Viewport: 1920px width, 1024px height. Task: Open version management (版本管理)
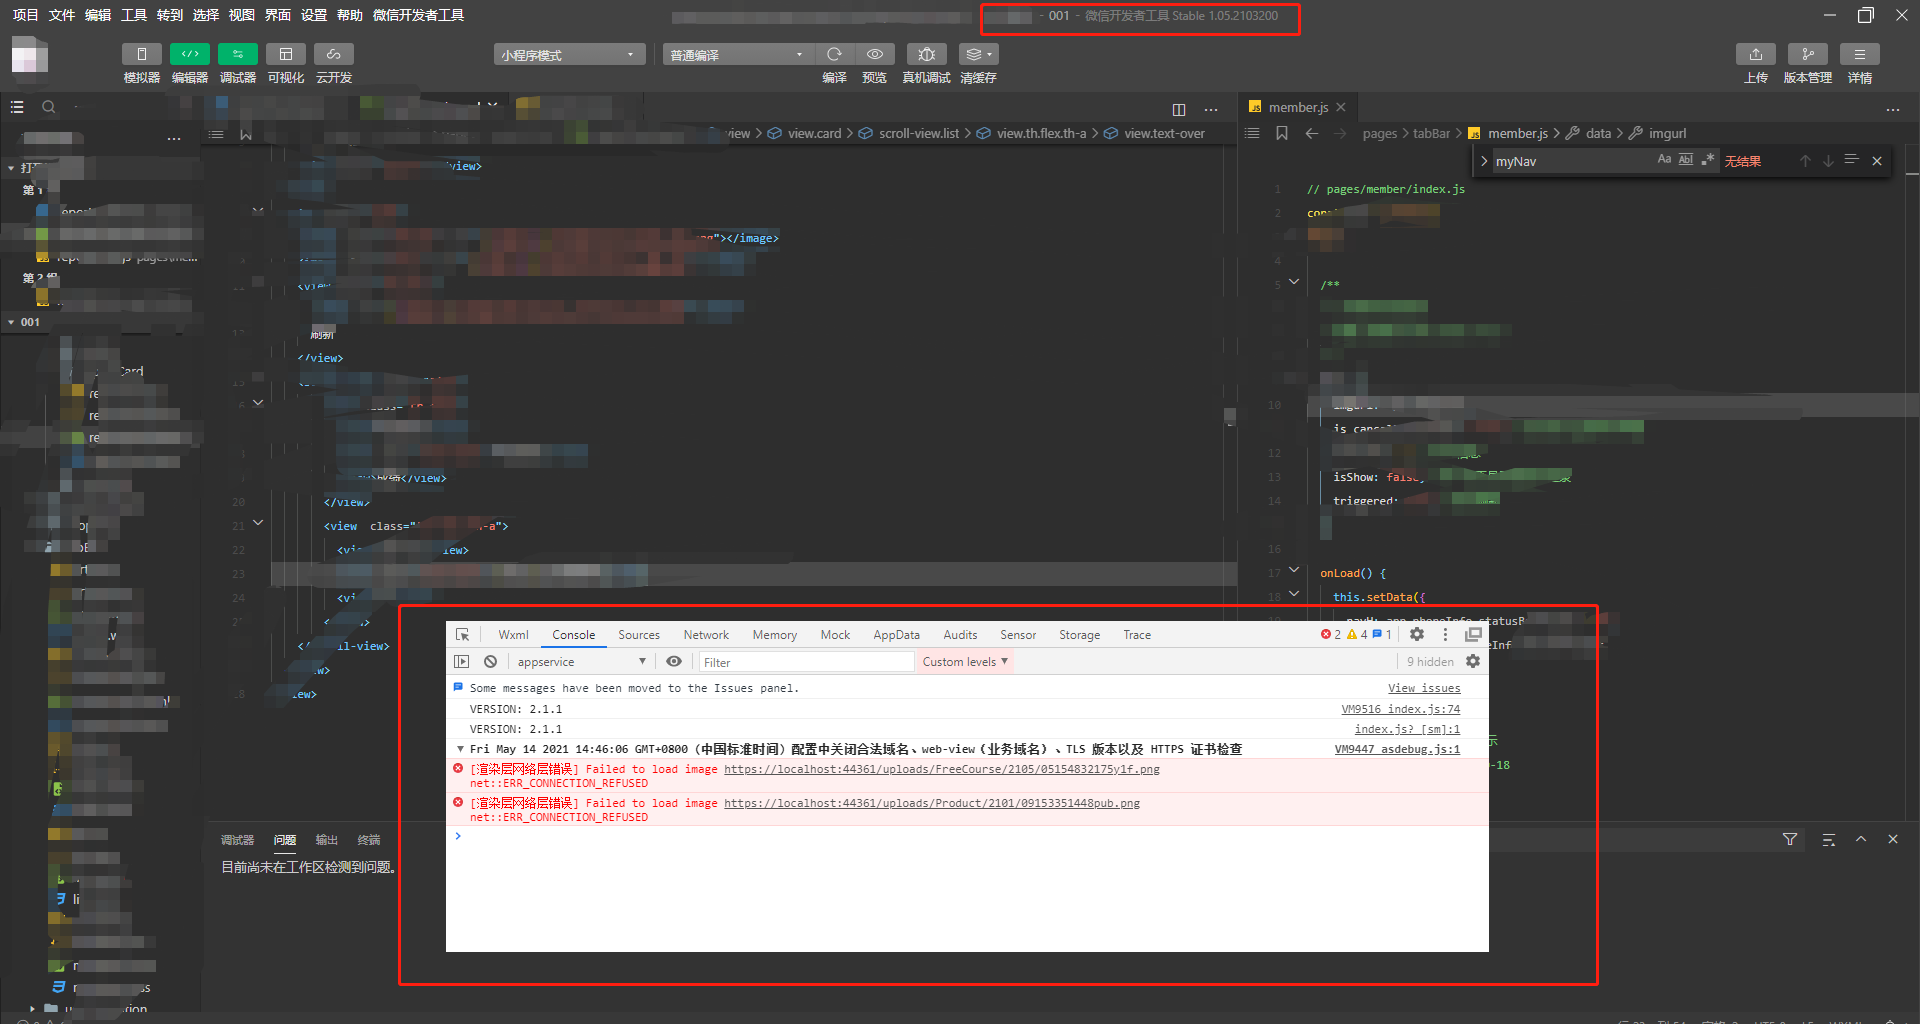1808,55
